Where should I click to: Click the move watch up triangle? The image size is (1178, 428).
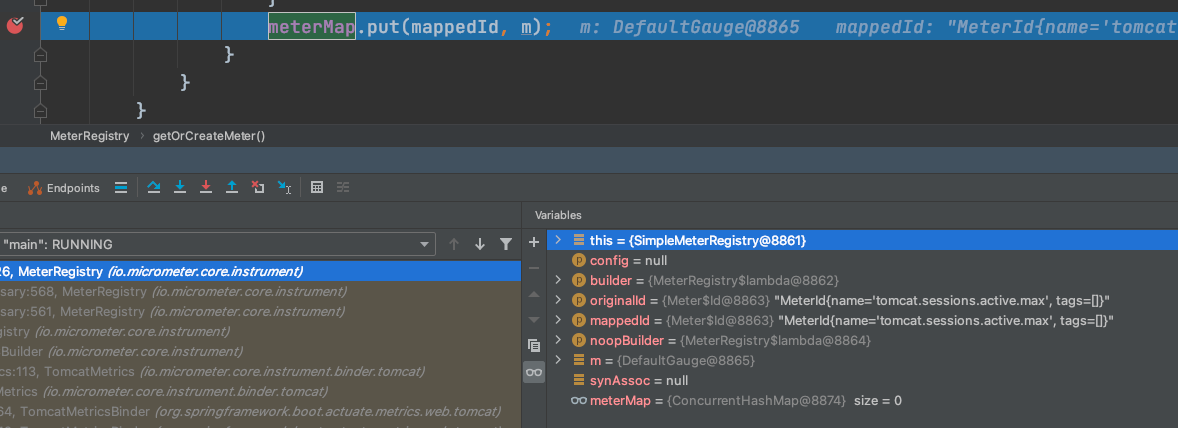click(534, 294)
